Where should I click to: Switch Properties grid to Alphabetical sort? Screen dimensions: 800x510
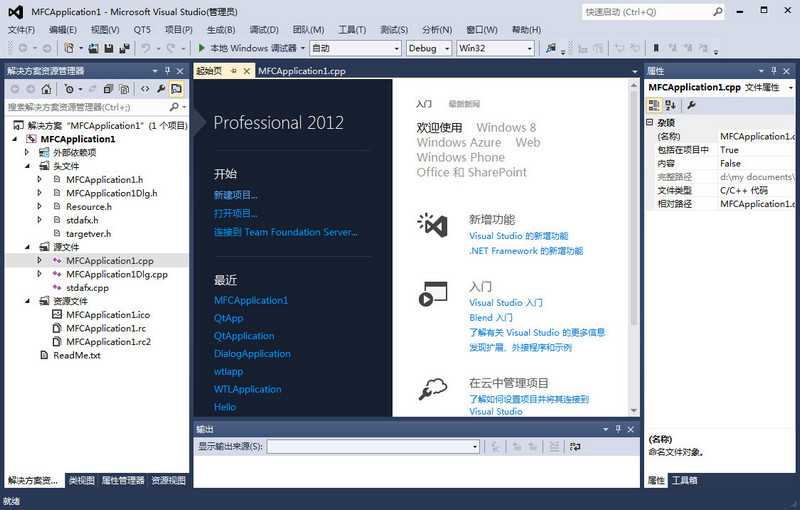[x=670, y=105]
